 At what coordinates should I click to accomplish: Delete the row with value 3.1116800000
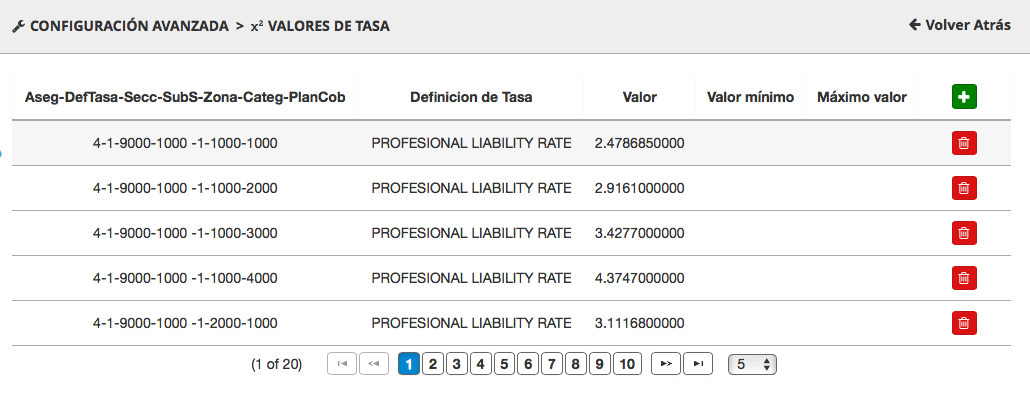point(964,323)
